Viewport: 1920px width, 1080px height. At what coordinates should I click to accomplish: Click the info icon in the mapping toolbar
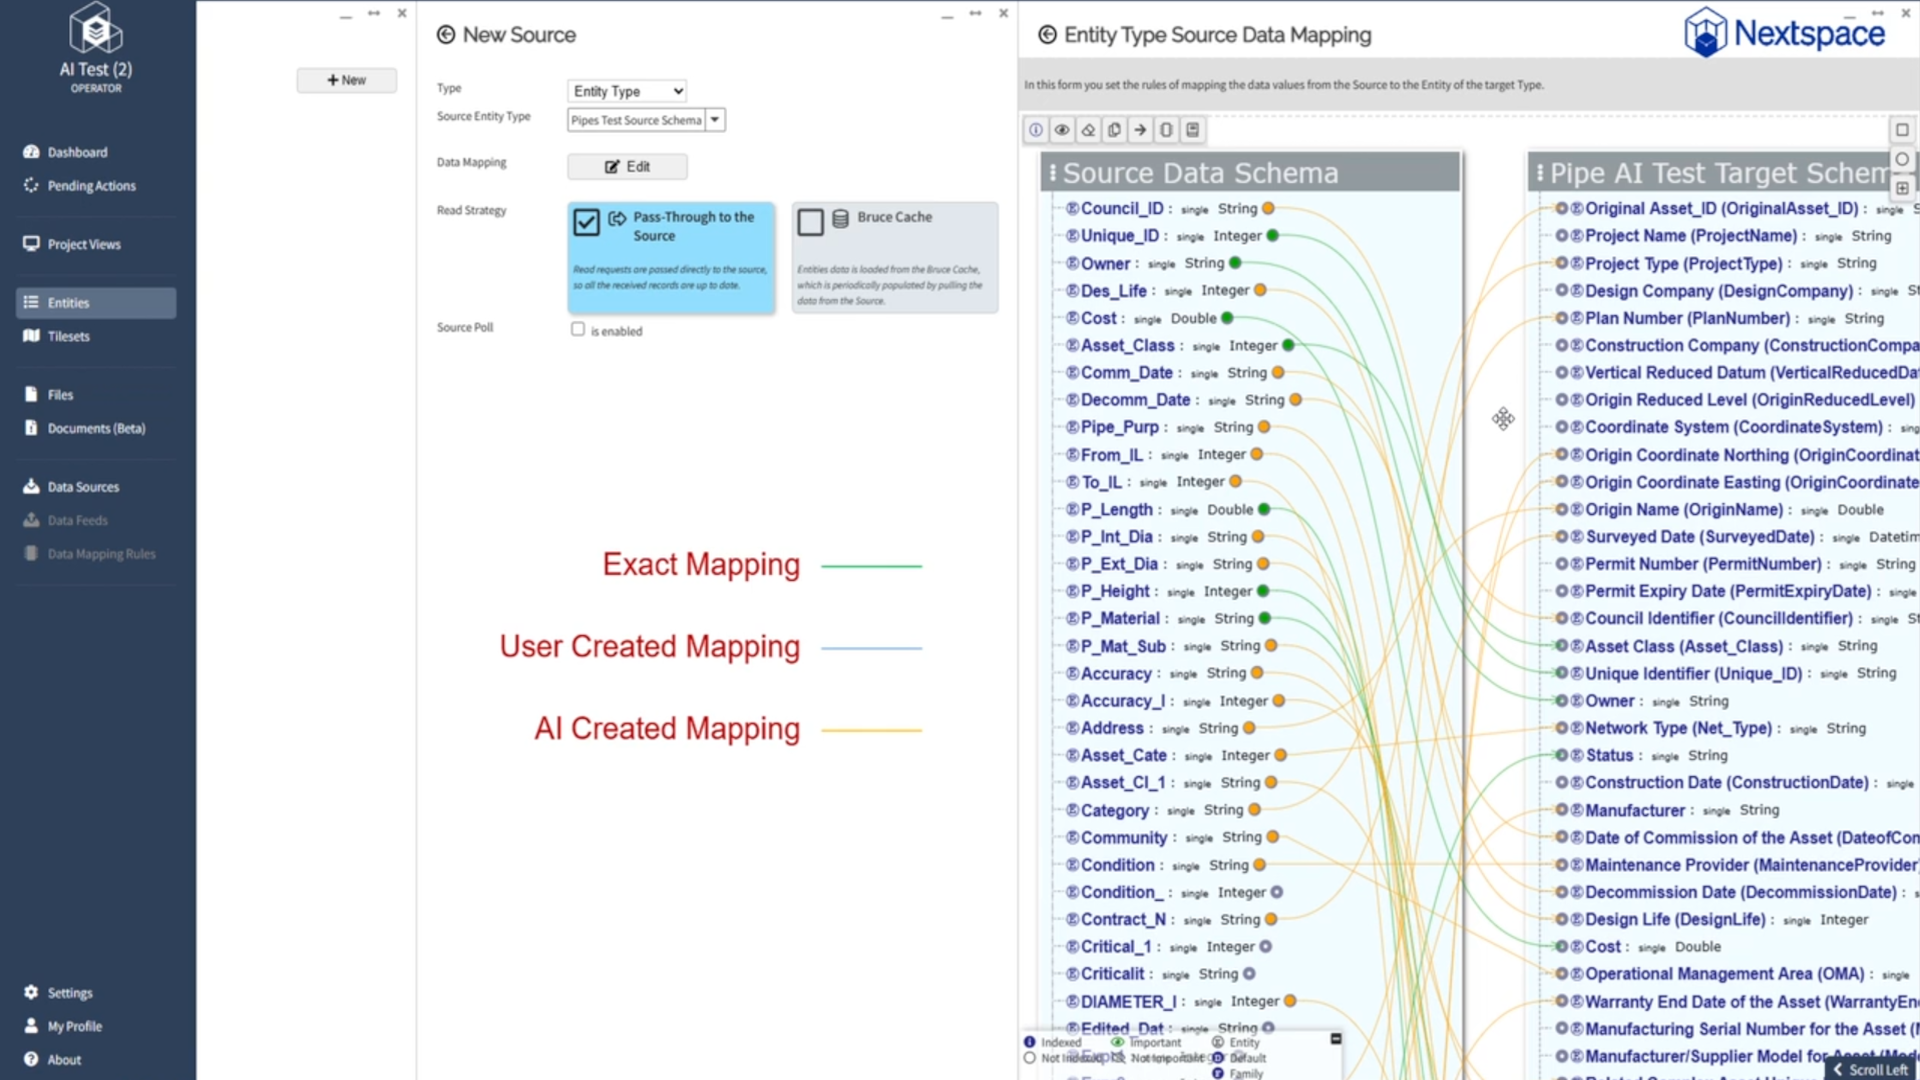click(x=1035, y=129)
